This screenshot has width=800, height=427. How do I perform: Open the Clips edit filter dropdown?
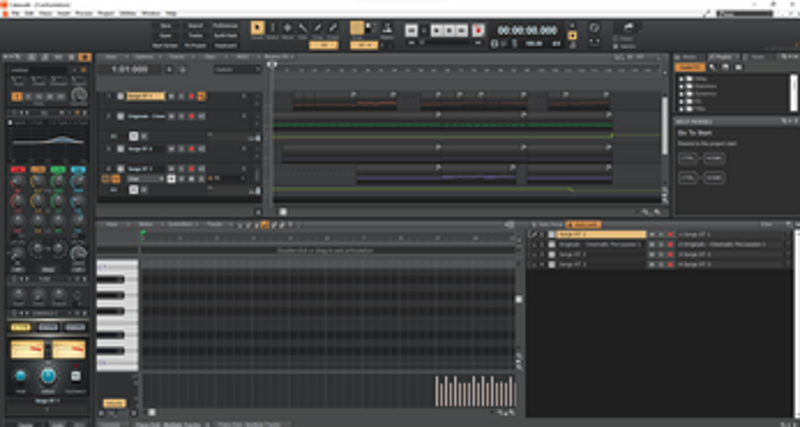[145, 179]
